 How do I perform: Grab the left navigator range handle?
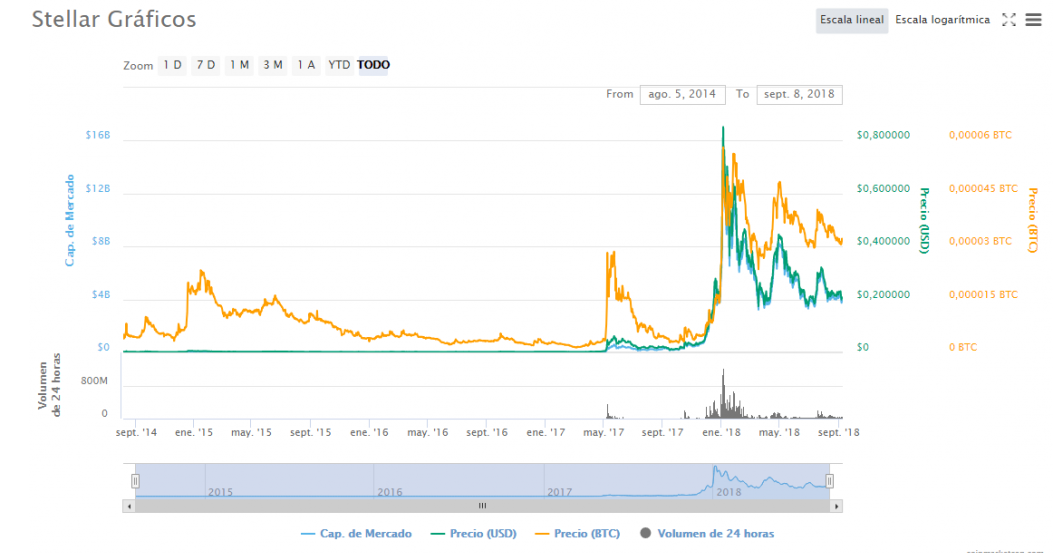[x=135, y=481]
